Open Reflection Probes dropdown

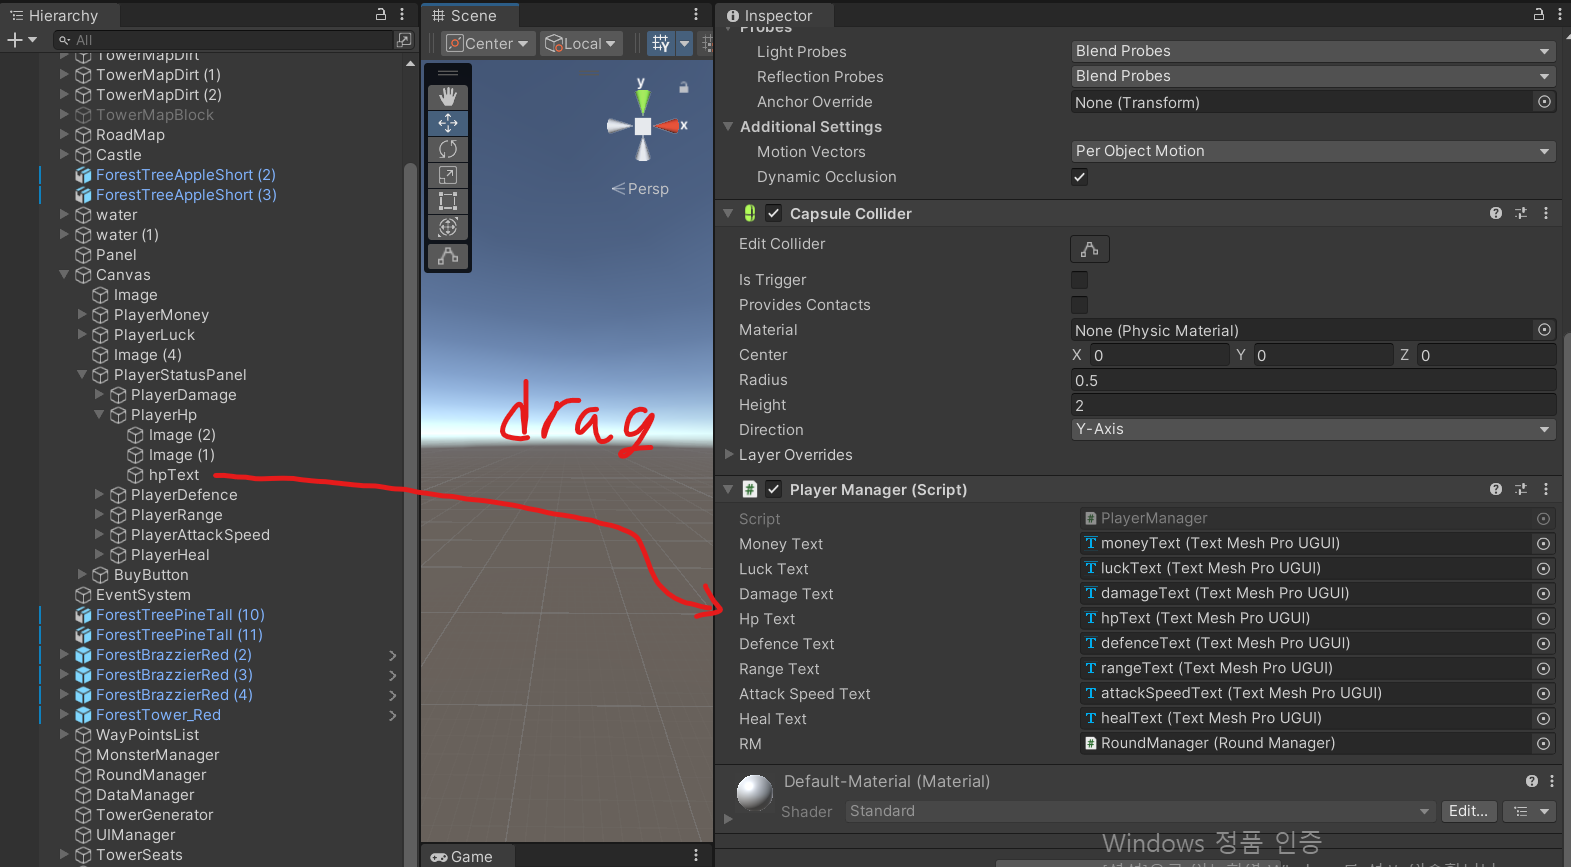point(1313,76)
